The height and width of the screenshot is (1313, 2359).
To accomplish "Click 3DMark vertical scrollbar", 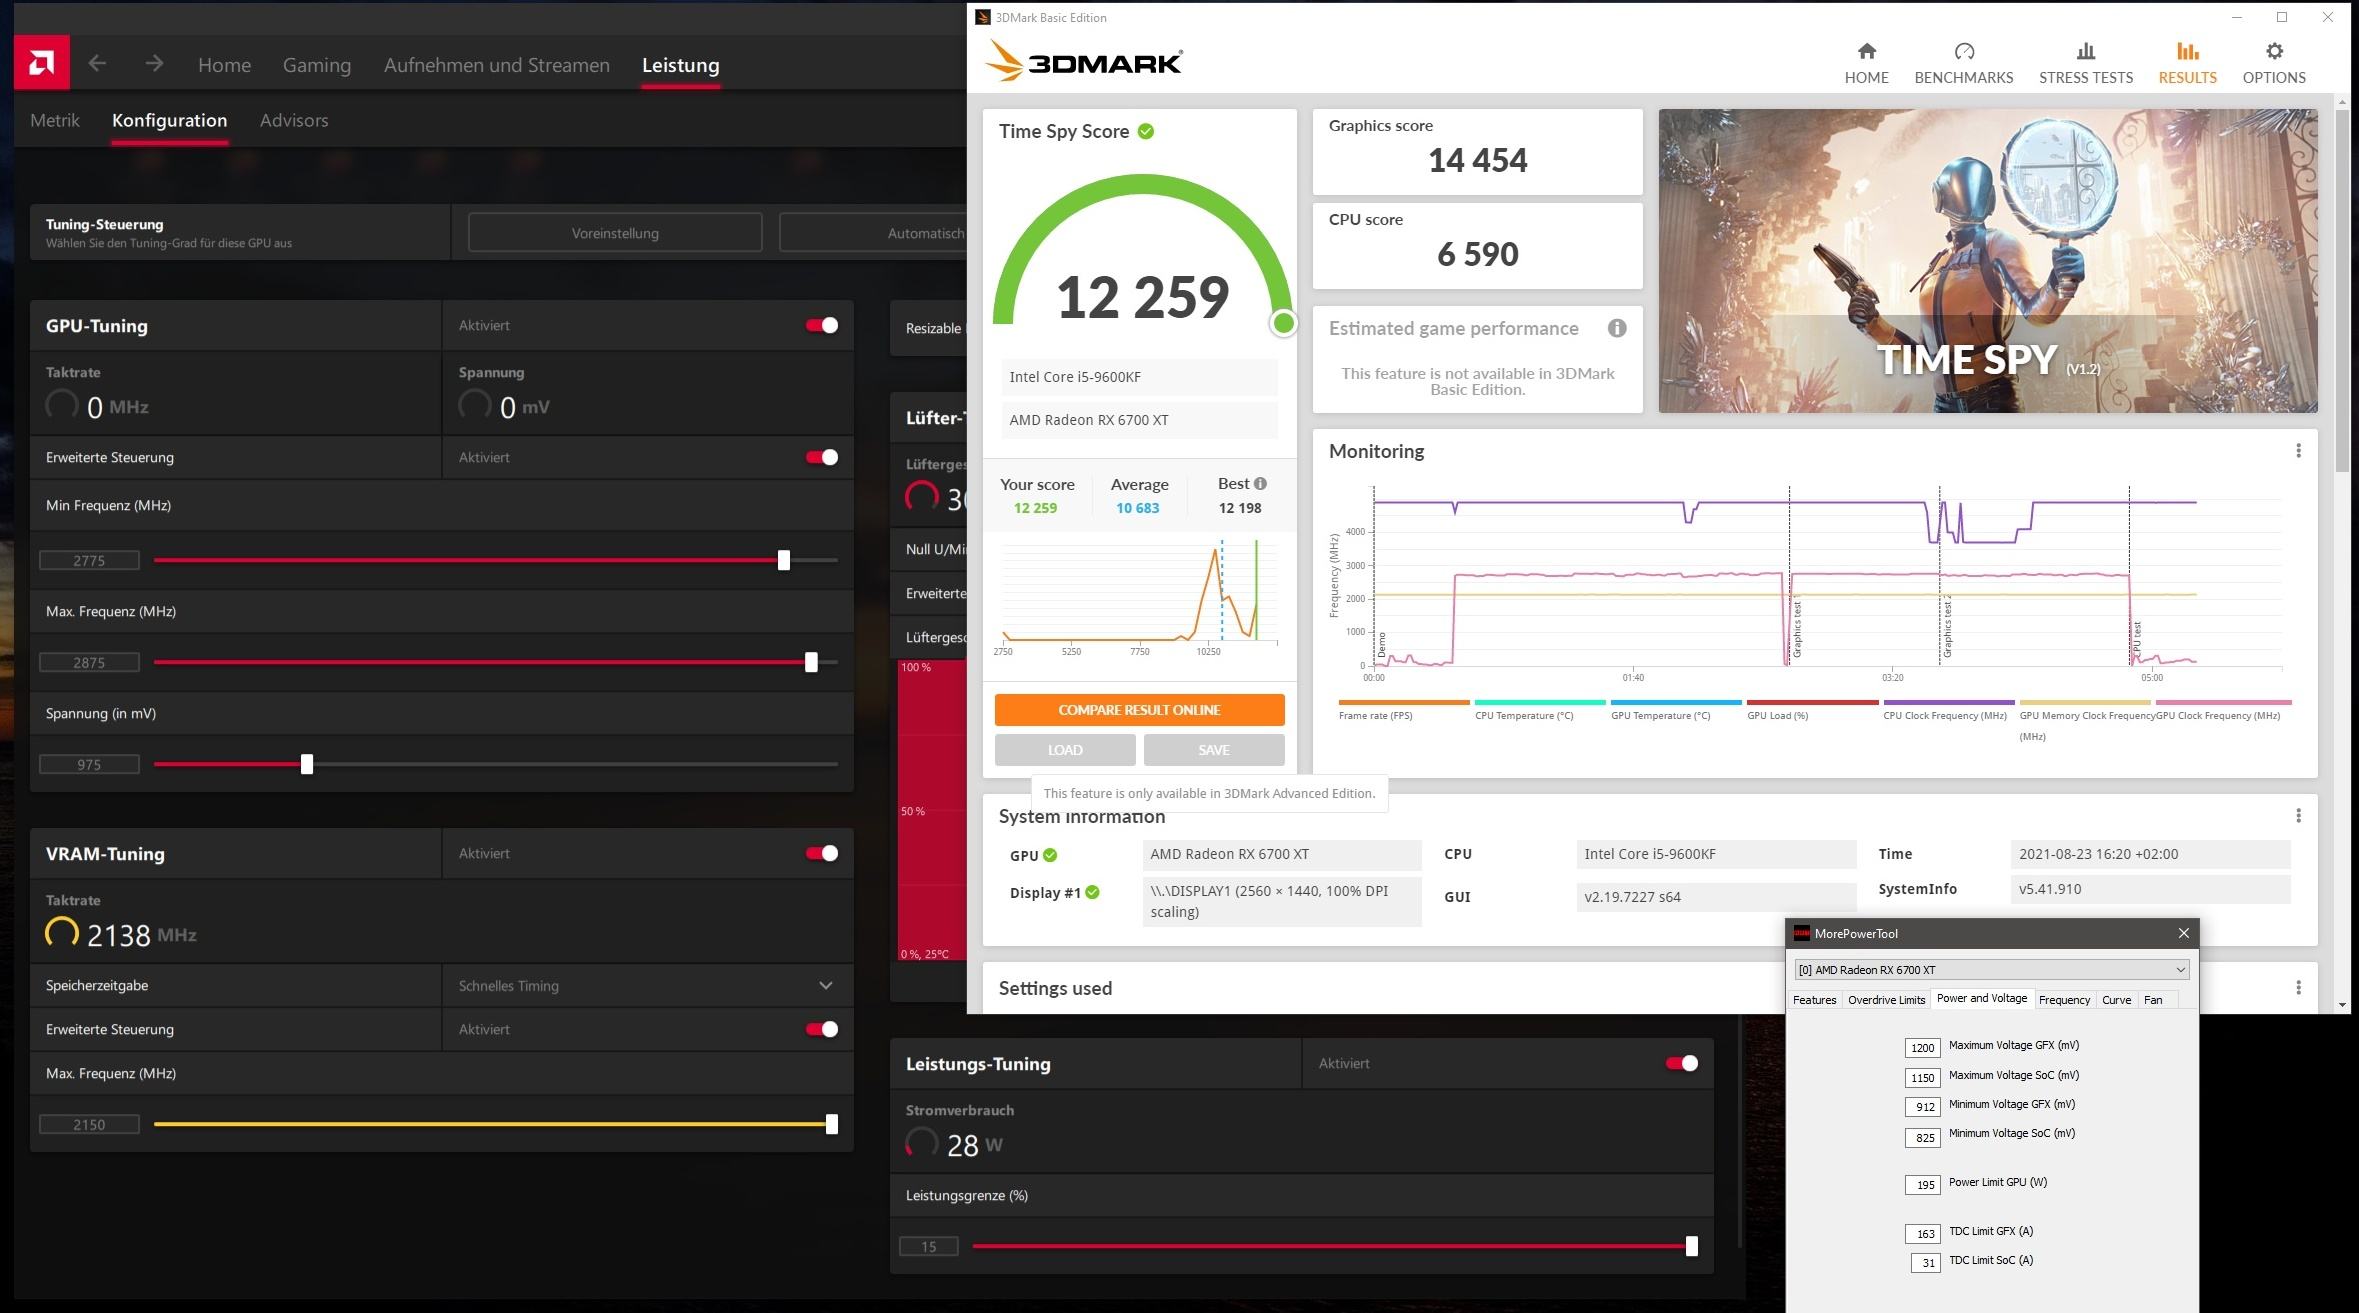I will pyautogui.click(x=2342, y=290).
